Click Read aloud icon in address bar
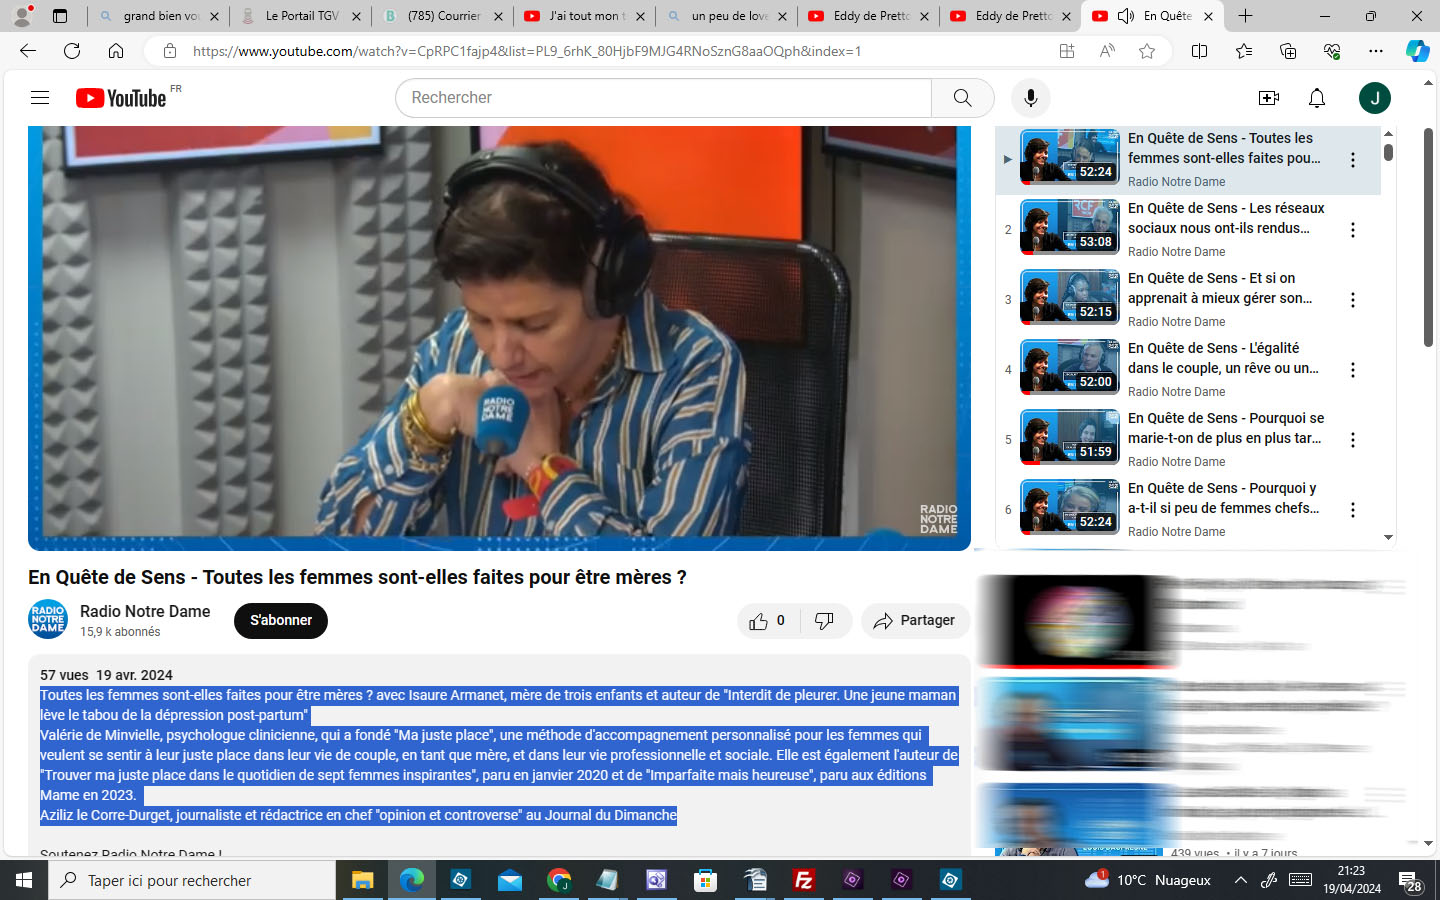 1107,51
